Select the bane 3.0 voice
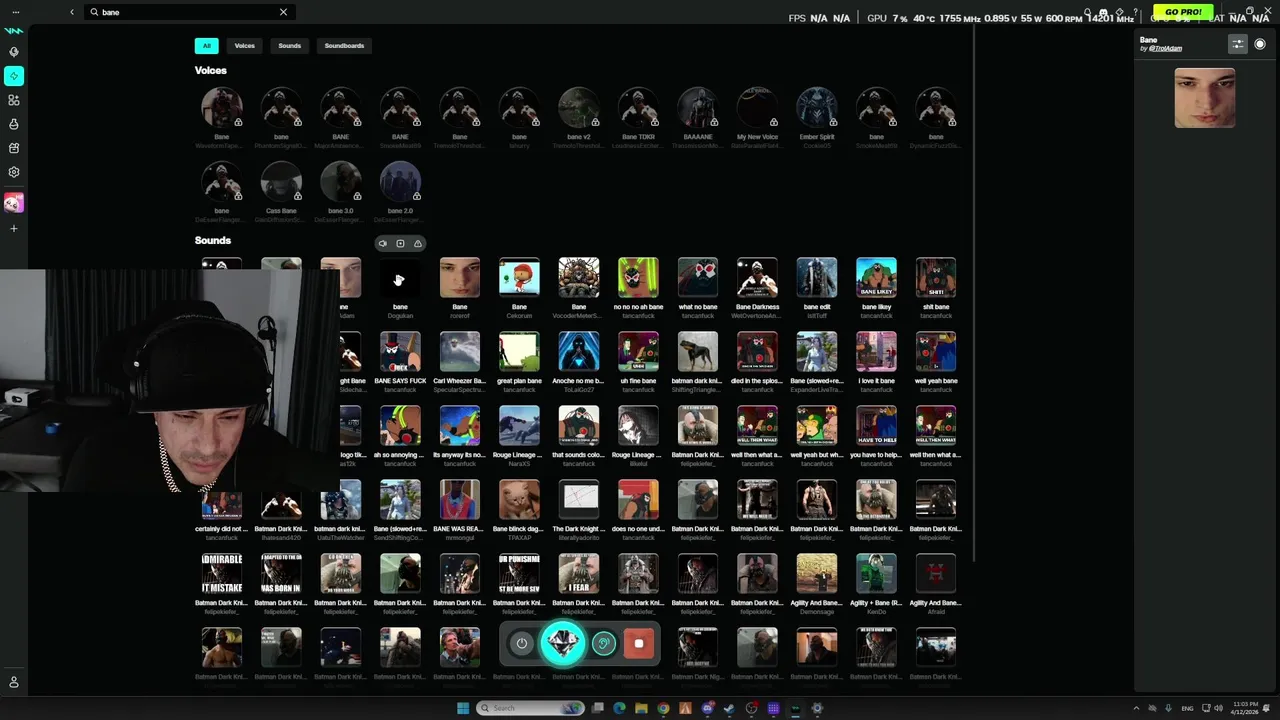The image size is (1280, 720). [x=341, y=182]
